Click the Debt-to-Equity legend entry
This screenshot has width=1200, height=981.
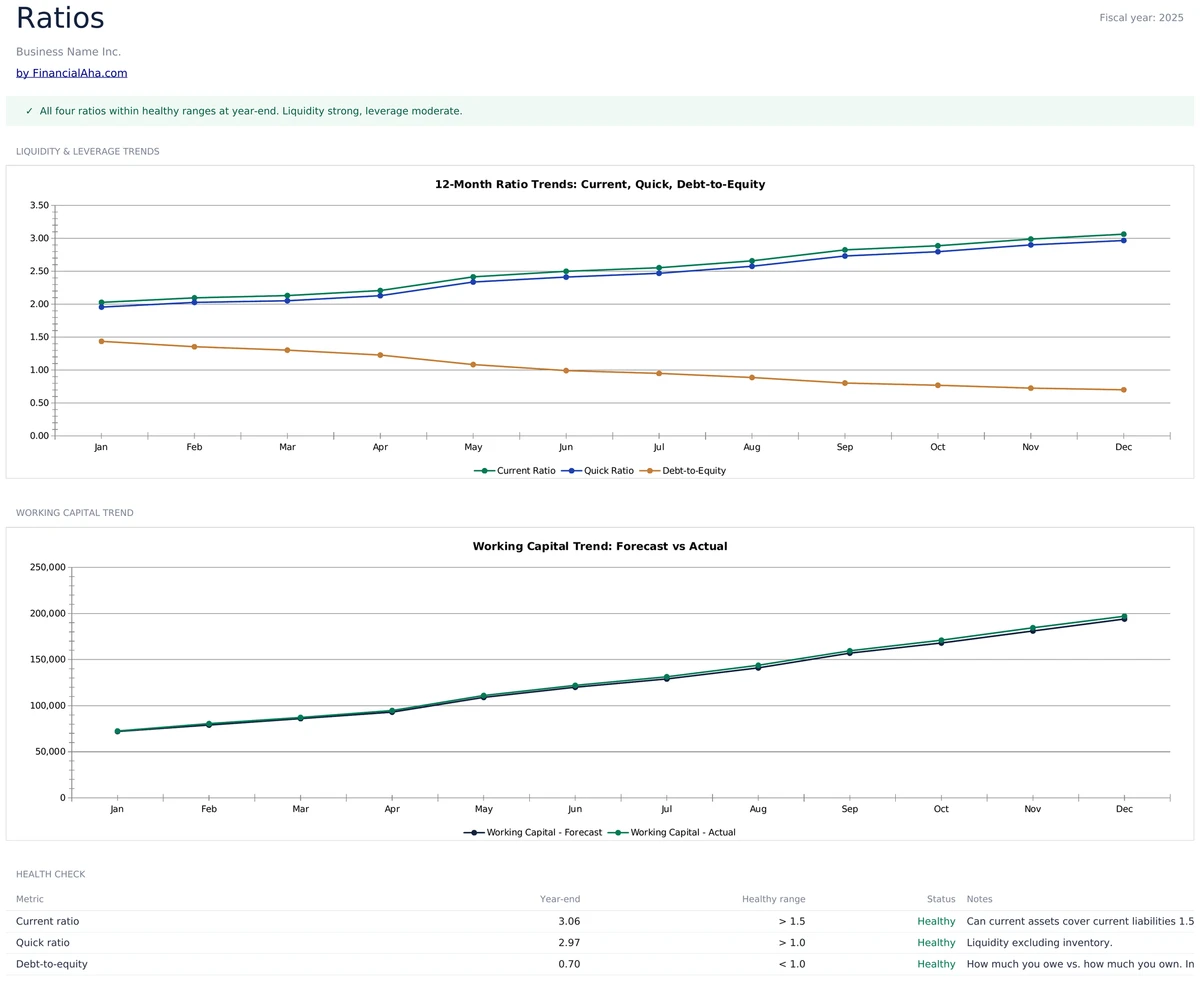(x=683, y=470)
